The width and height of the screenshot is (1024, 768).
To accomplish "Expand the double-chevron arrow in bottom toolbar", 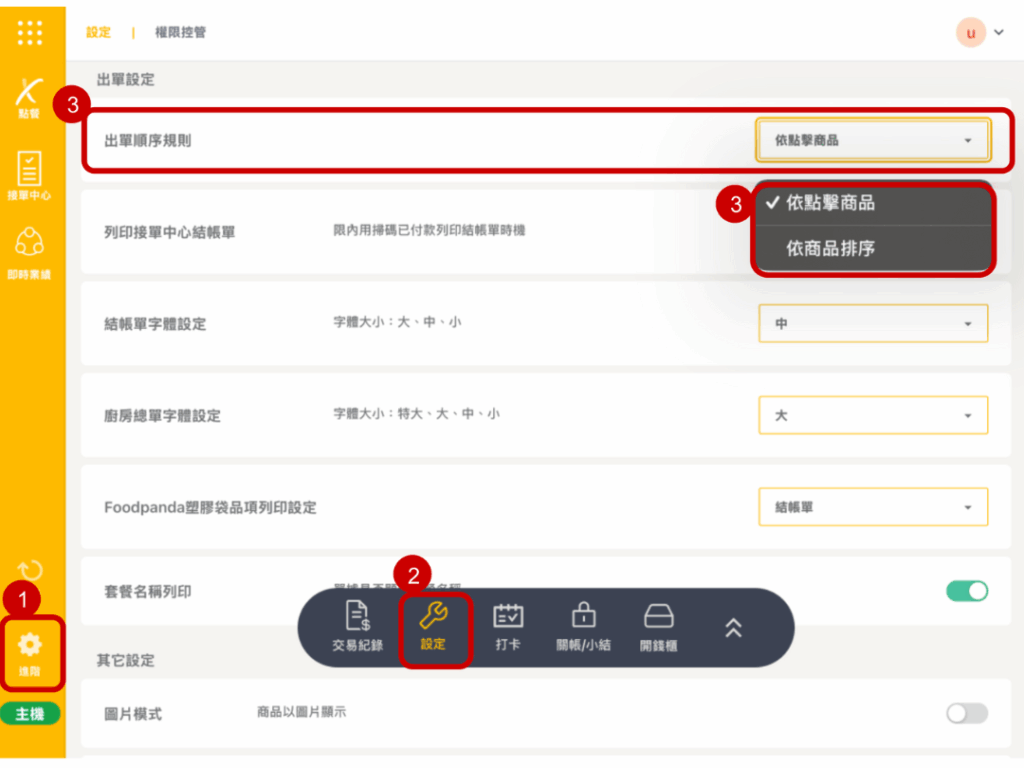I will click(x=733, y=627).
